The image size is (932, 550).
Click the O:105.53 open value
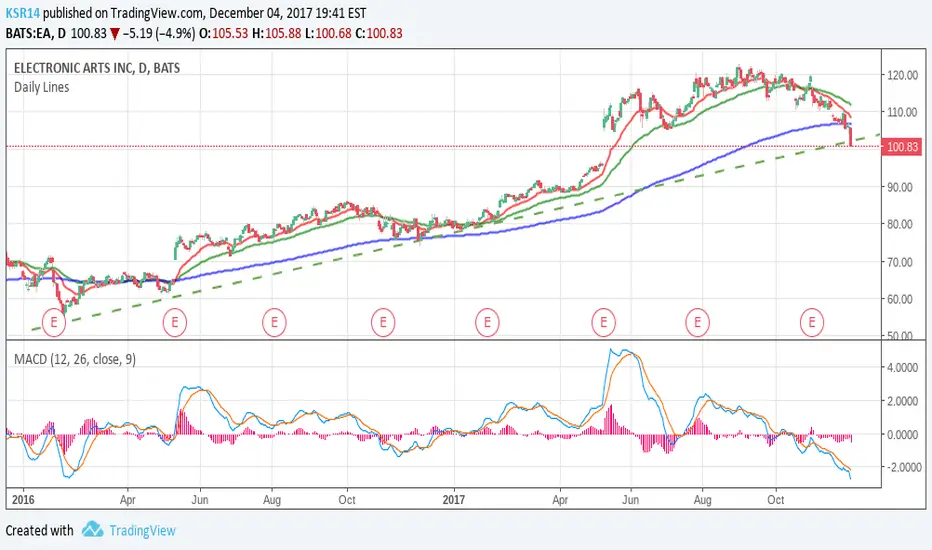pyautogui.click(x=223, y=33)
